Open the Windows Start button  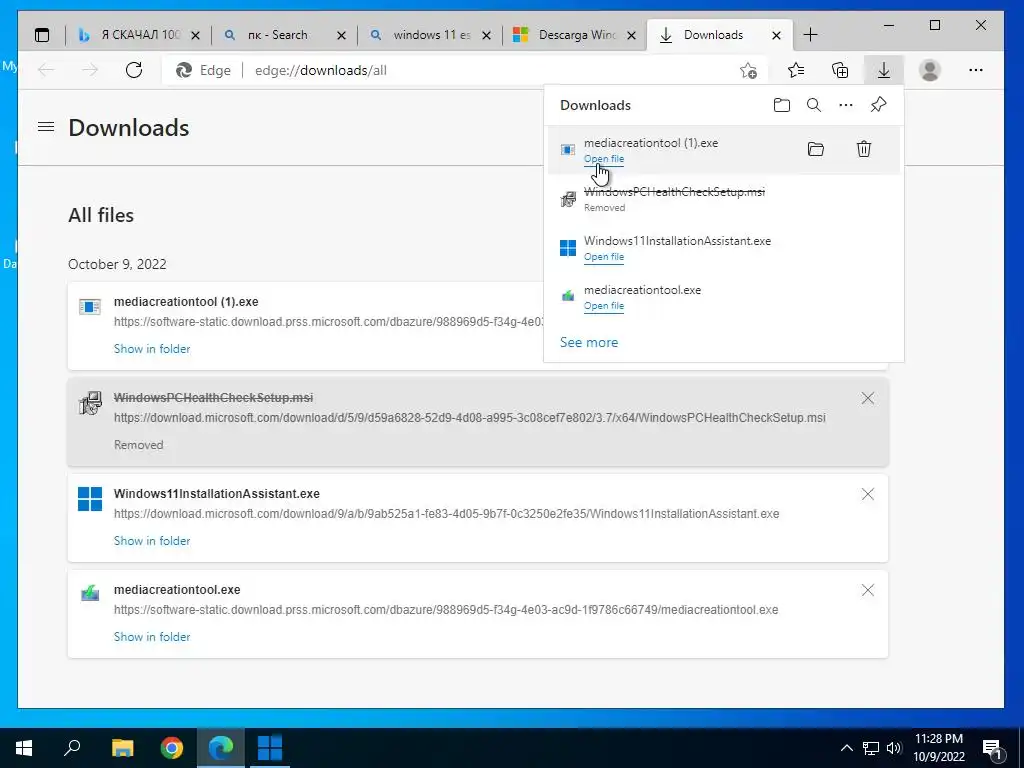(x=24, y=748)
